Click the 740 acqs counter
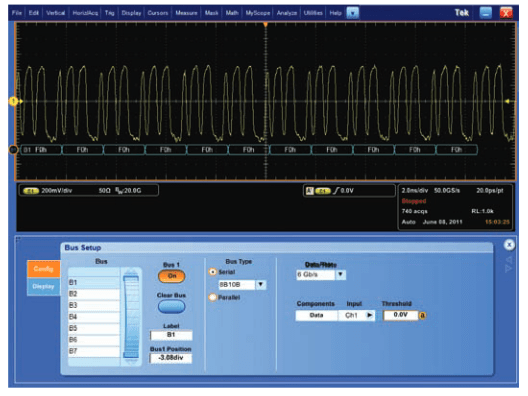The image size is (528, 396). 415,211
